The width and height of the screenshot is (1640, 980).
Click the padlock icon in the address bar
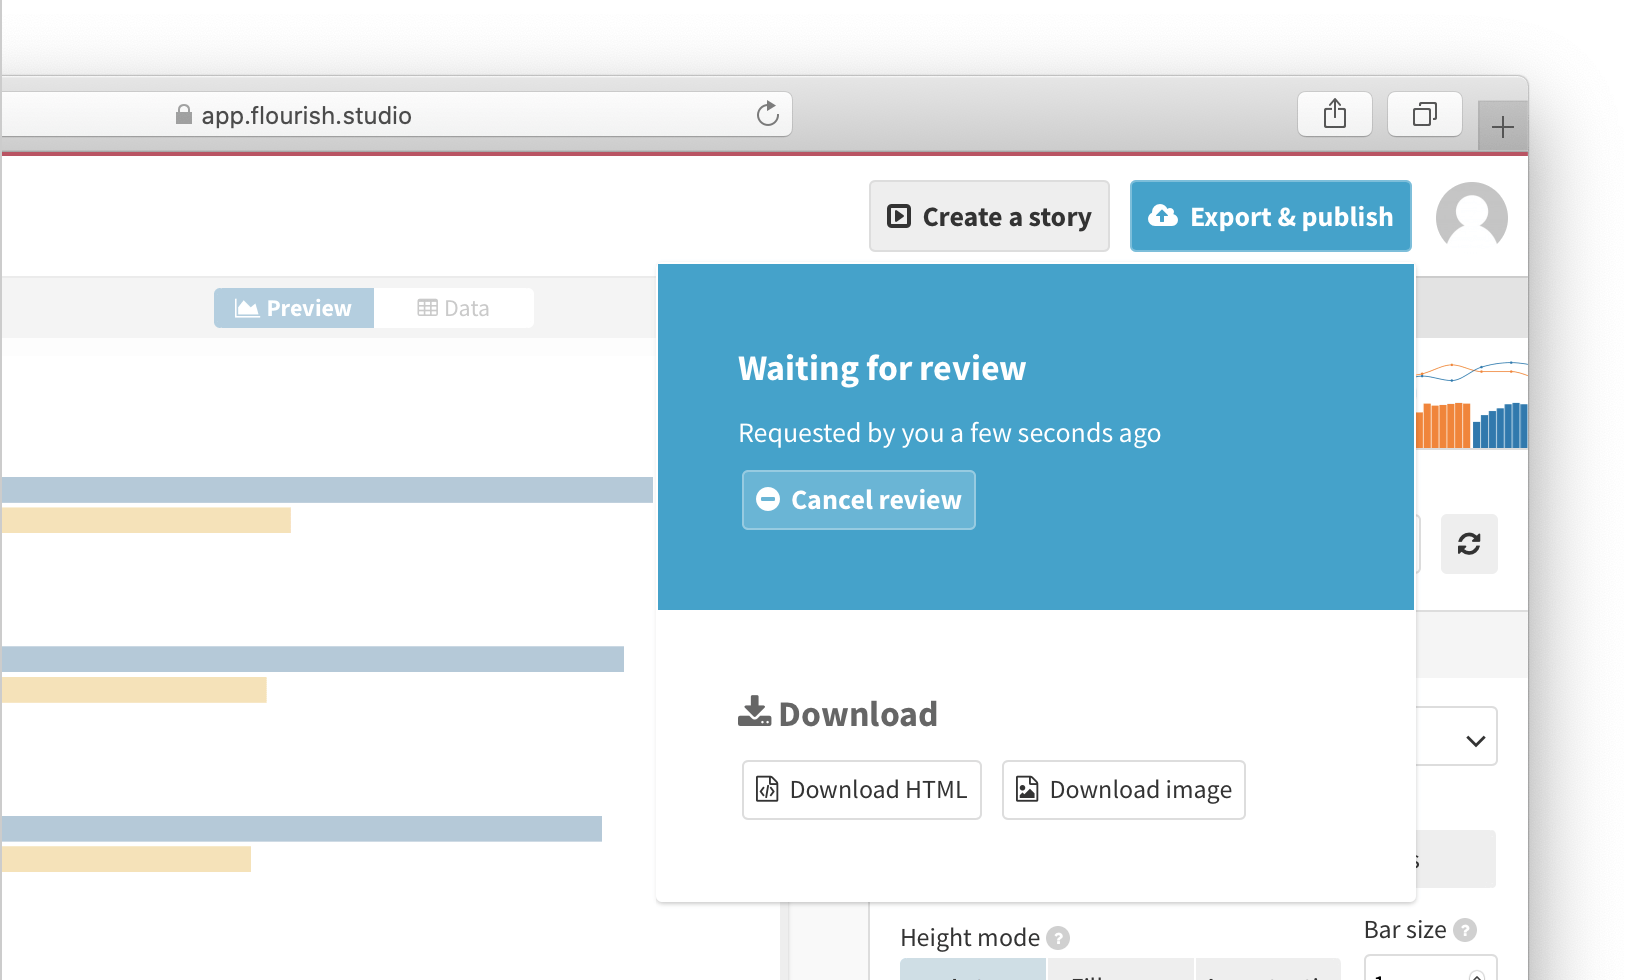(x=184, y=114)
